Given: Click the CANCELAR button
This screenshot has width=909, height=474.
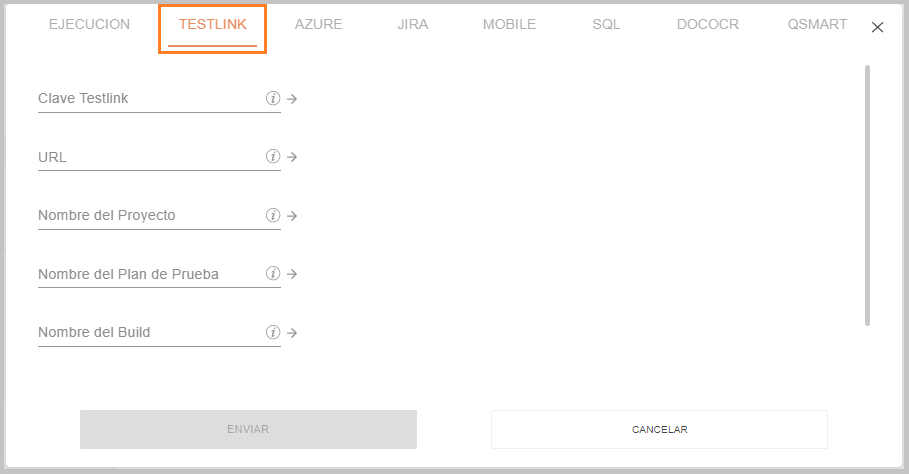Looking at the screenshot, I should (659, 429).
